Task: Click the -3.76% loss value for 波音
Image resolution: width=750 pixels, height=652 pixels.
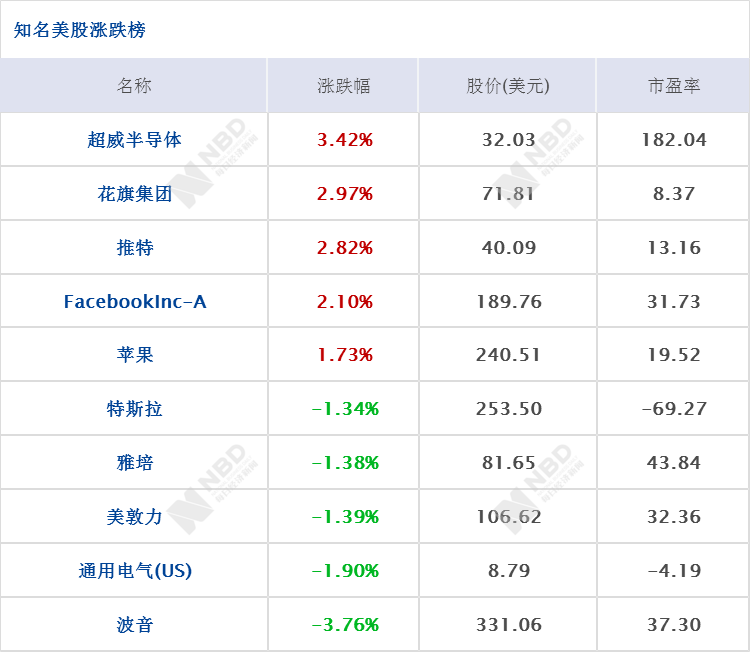Action: coord(345,625)
